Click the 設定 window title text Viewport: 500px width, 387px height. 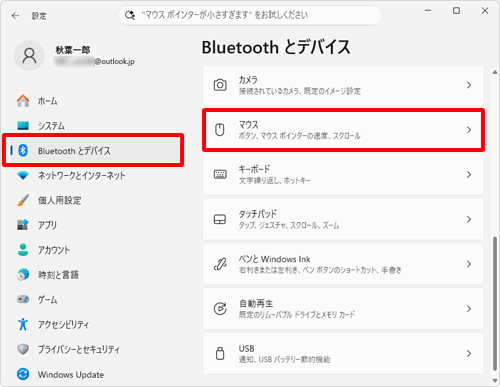(x=39, y=16)
